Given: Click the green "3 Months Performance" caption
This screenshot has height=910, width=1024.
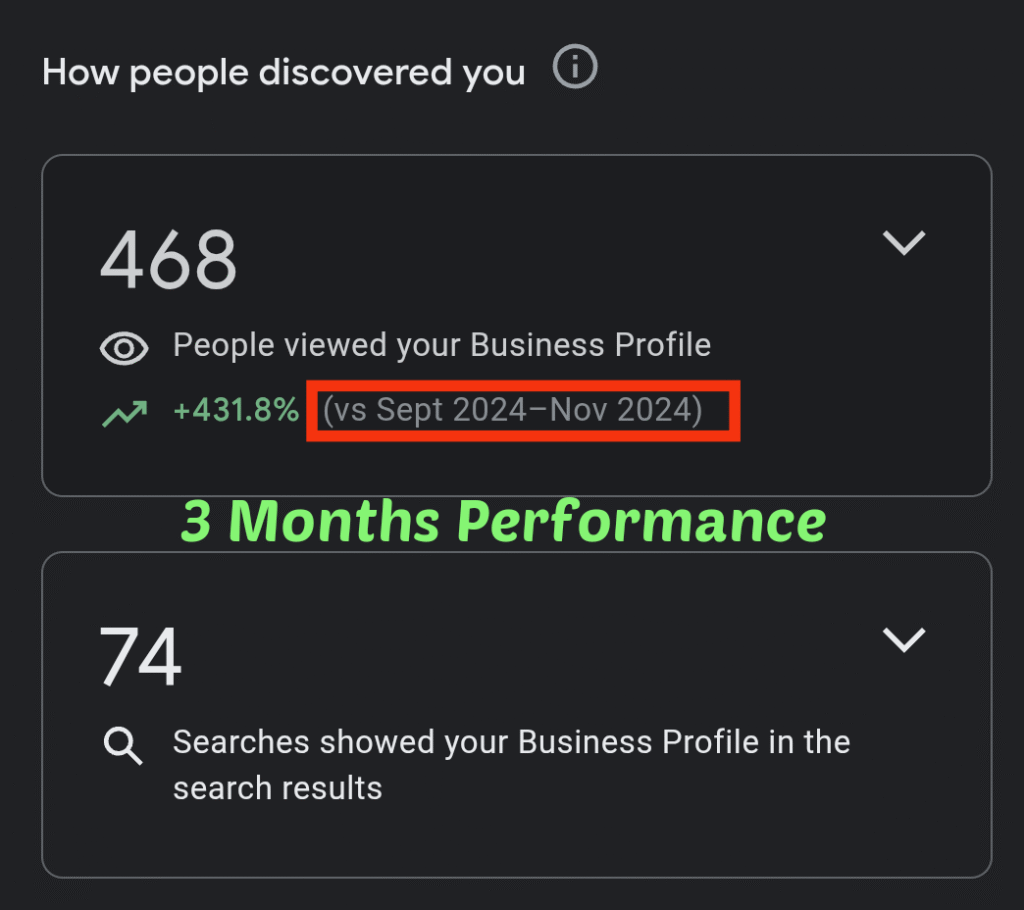Looking at the screenshot, I should pyautogui.click(x=503, y=522).
